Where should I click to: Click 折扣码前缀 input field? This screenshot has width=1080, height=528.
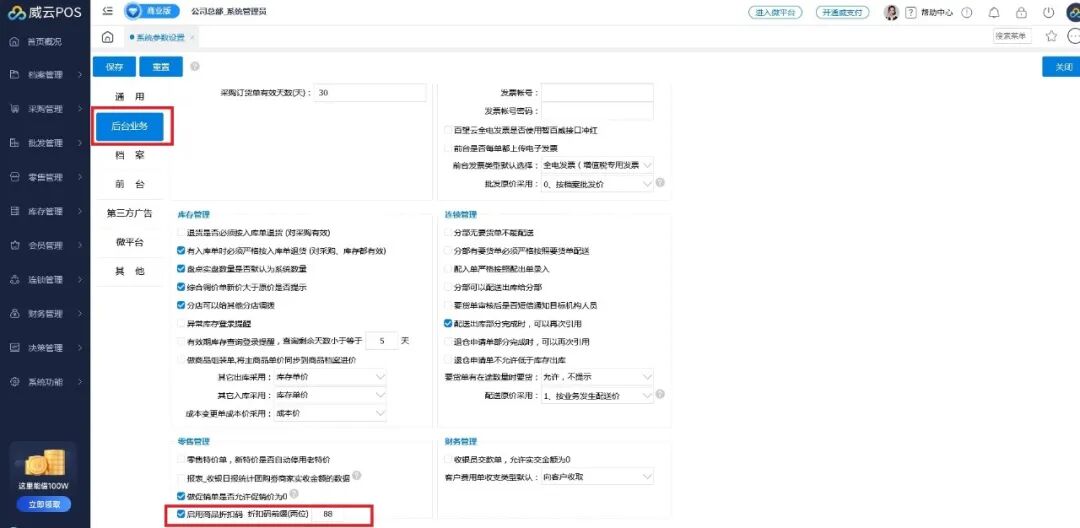coord(341,514)
